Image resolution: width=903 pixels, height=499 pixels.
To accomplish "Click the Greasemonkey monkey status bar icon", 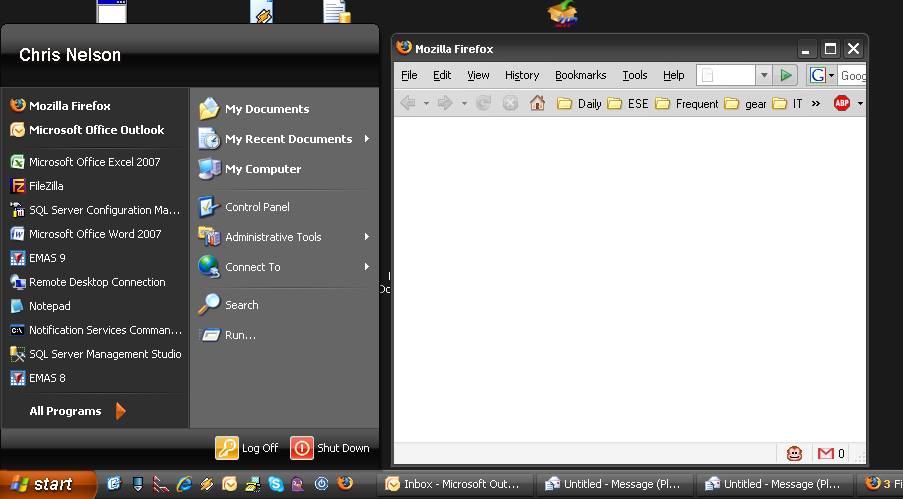I will (794, 453).
